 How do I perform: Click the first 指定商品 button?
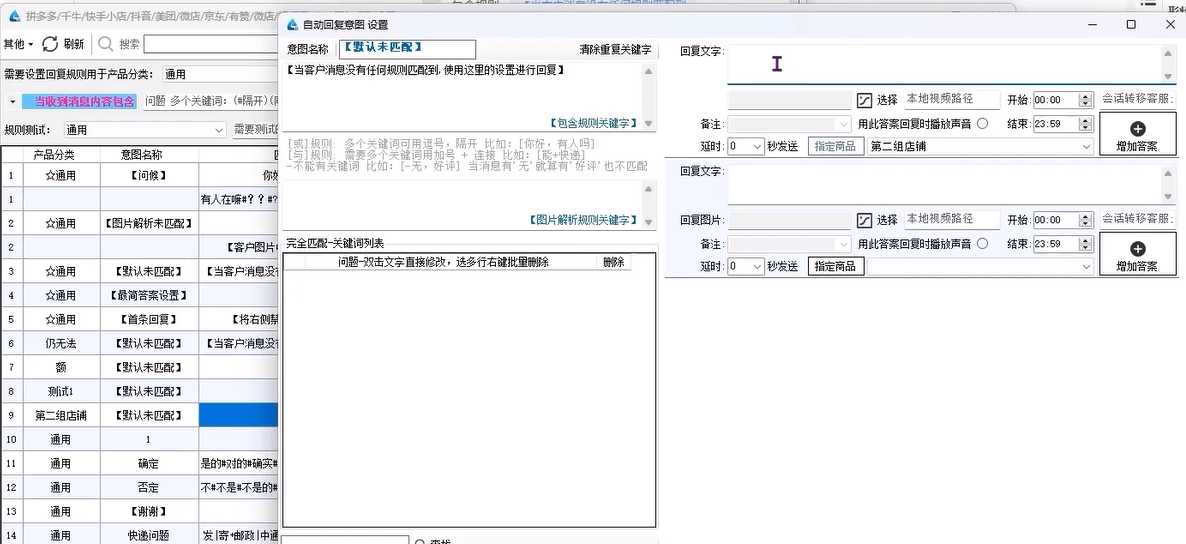pyautogui.click(x=835, y=147)
